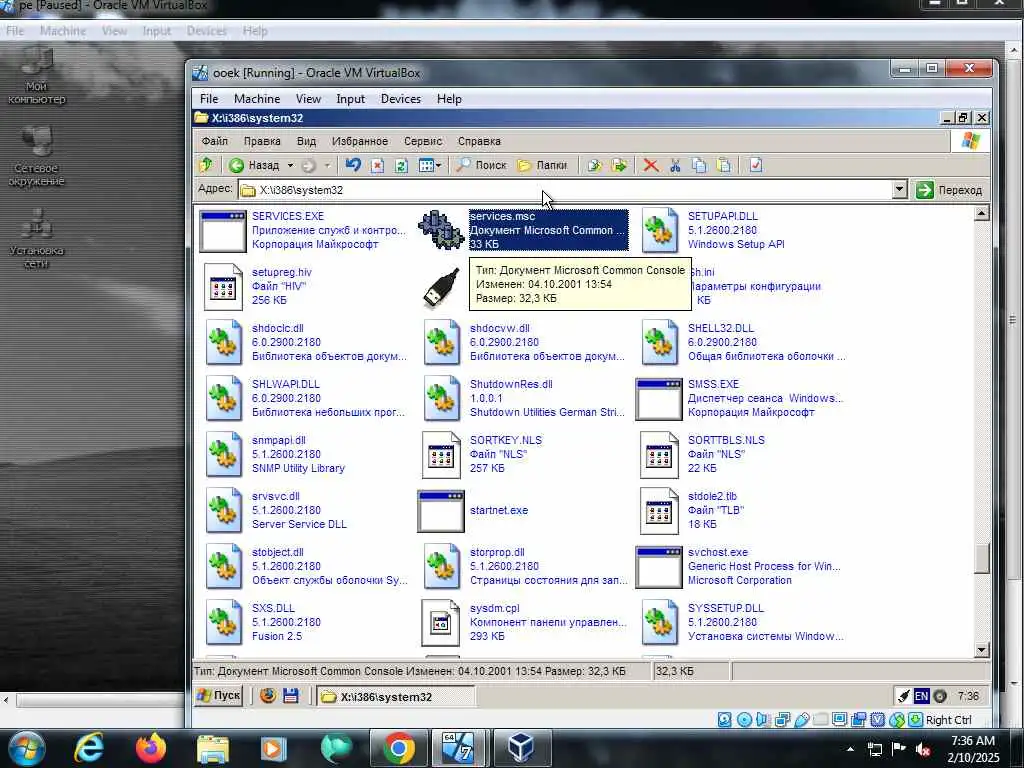The image size is (1024, 768).
Task: Open the Справка menu
Action: pyautogui.click(x=479, y=141)
